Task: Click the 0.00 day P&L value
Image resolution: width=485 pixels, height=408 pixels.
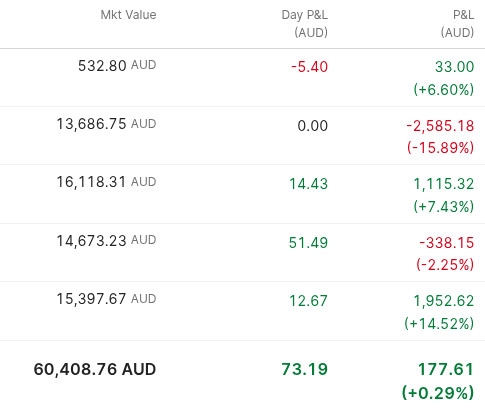Action: [x=313, y=126]
